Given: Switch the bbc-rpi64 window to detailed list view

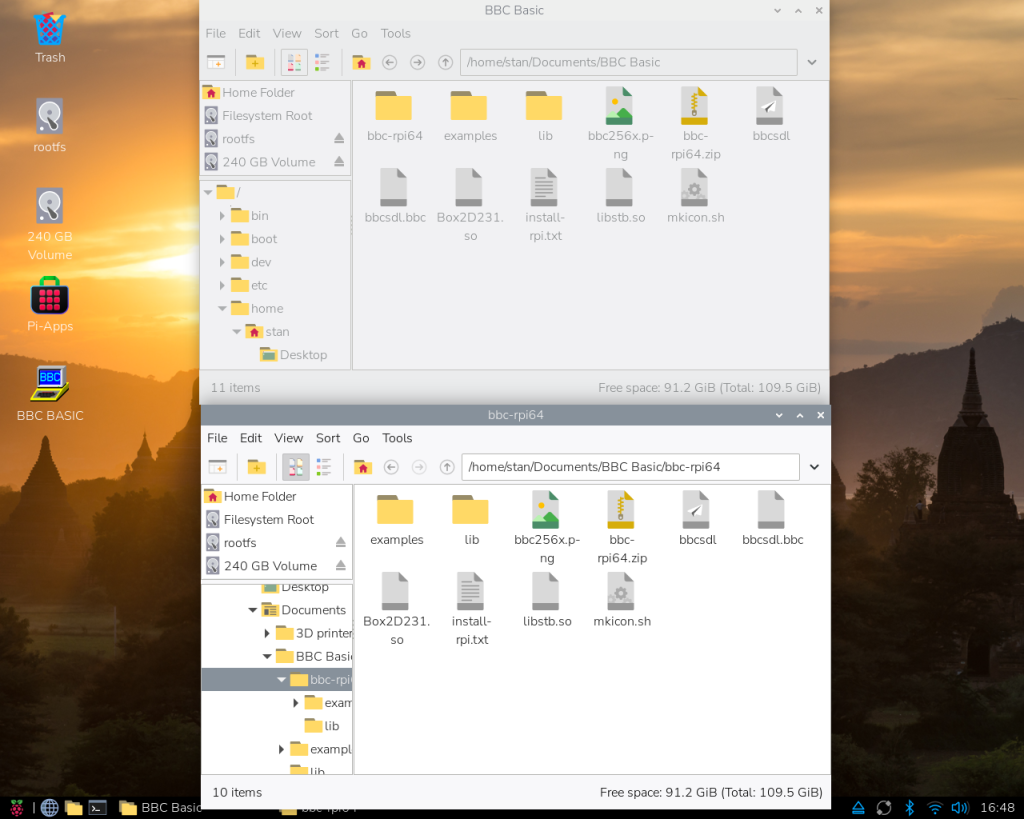Looking at the screenshot, I should [x=323, y=467].
